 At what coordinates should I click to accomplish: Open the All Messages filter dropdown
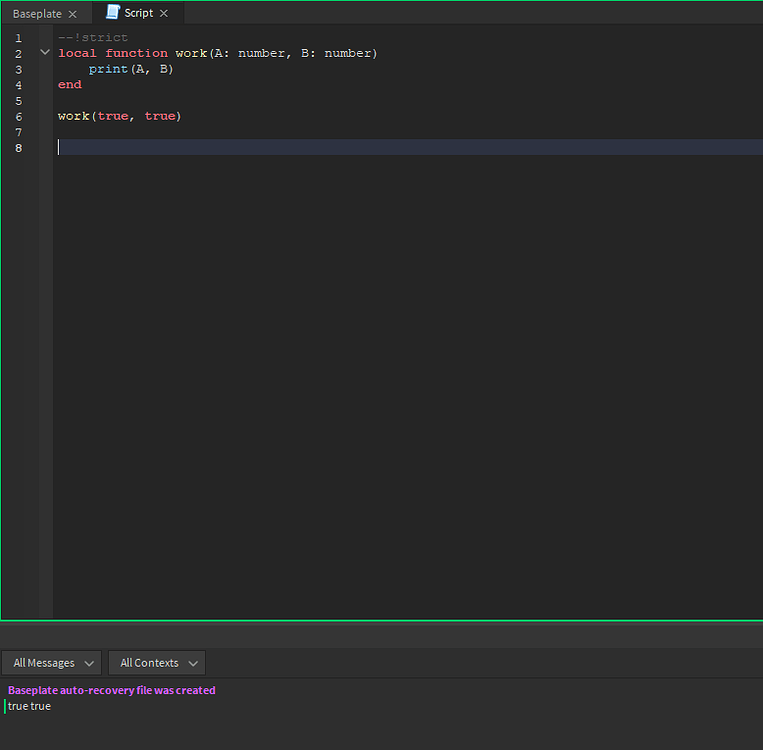[x=52, y=663]
